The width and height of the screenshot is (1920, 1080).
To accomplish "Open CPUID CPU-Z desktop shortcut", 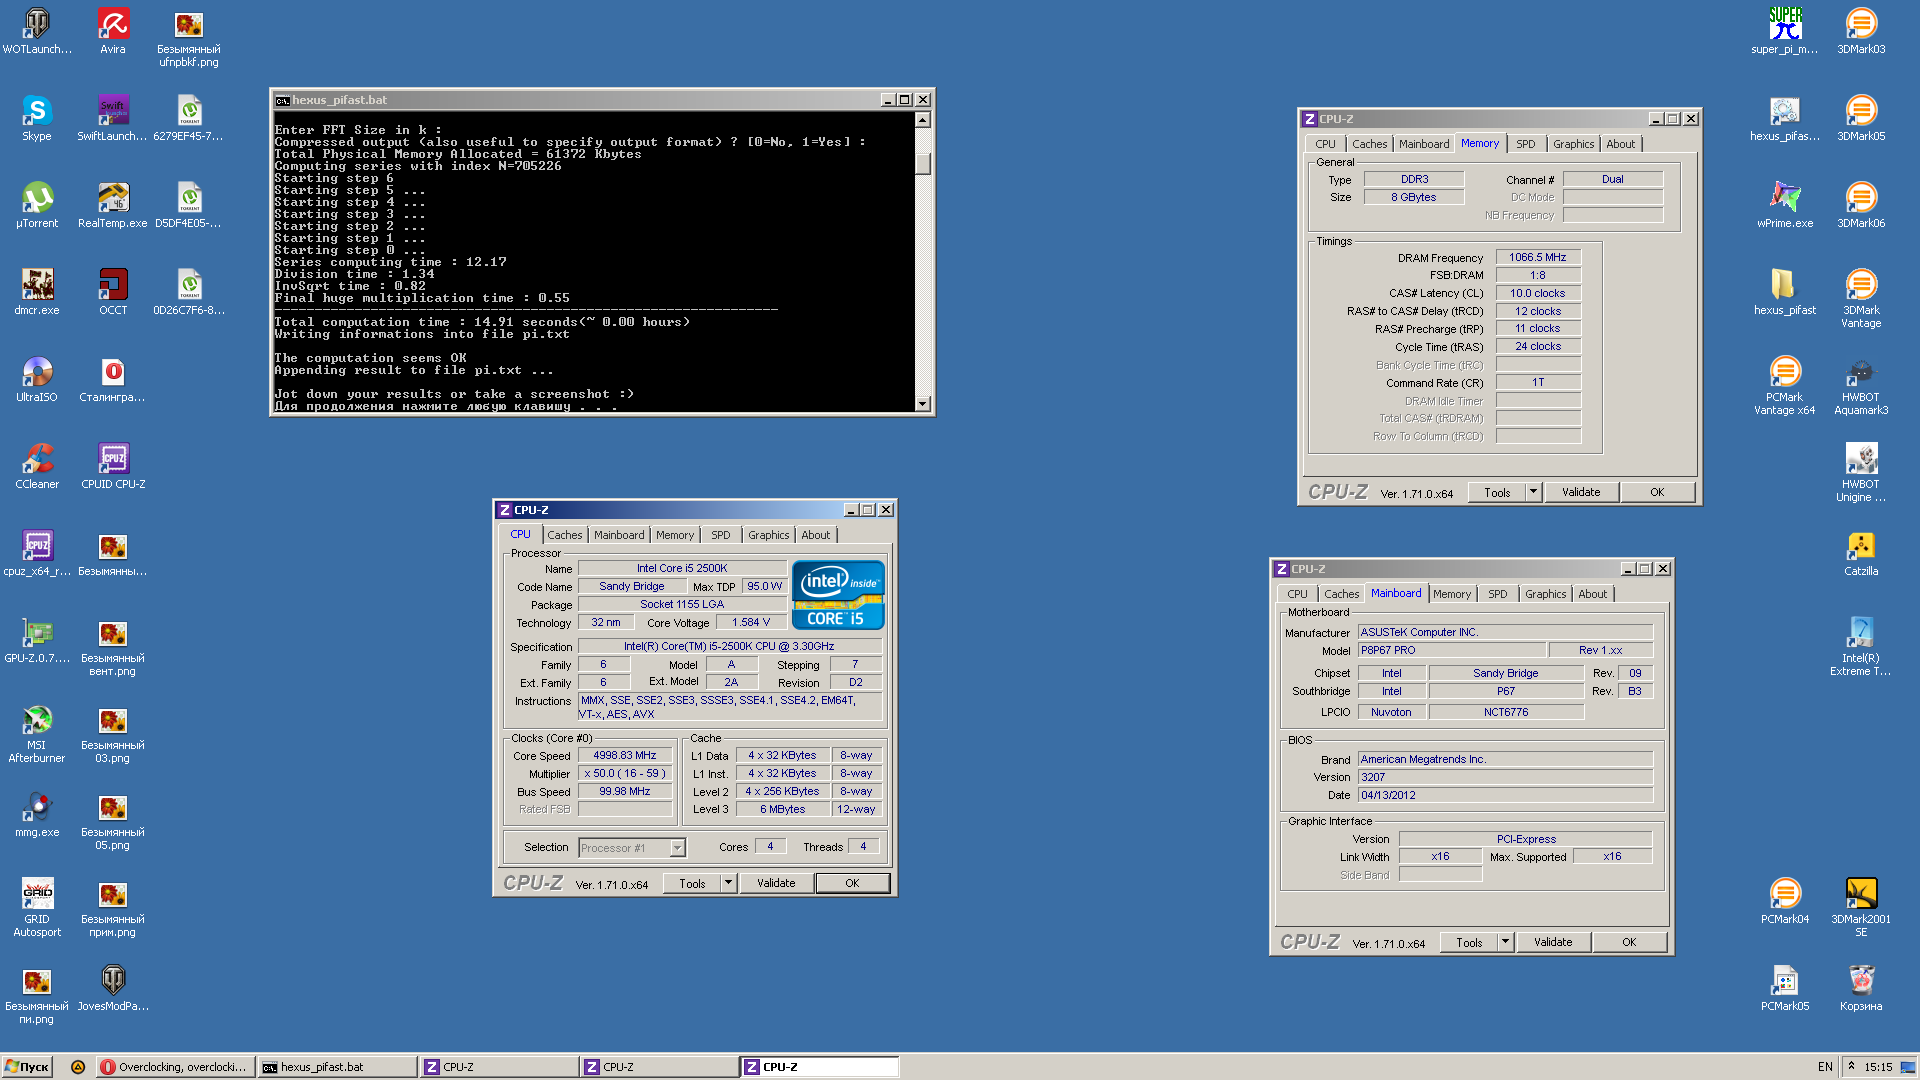I will point(113,466).
